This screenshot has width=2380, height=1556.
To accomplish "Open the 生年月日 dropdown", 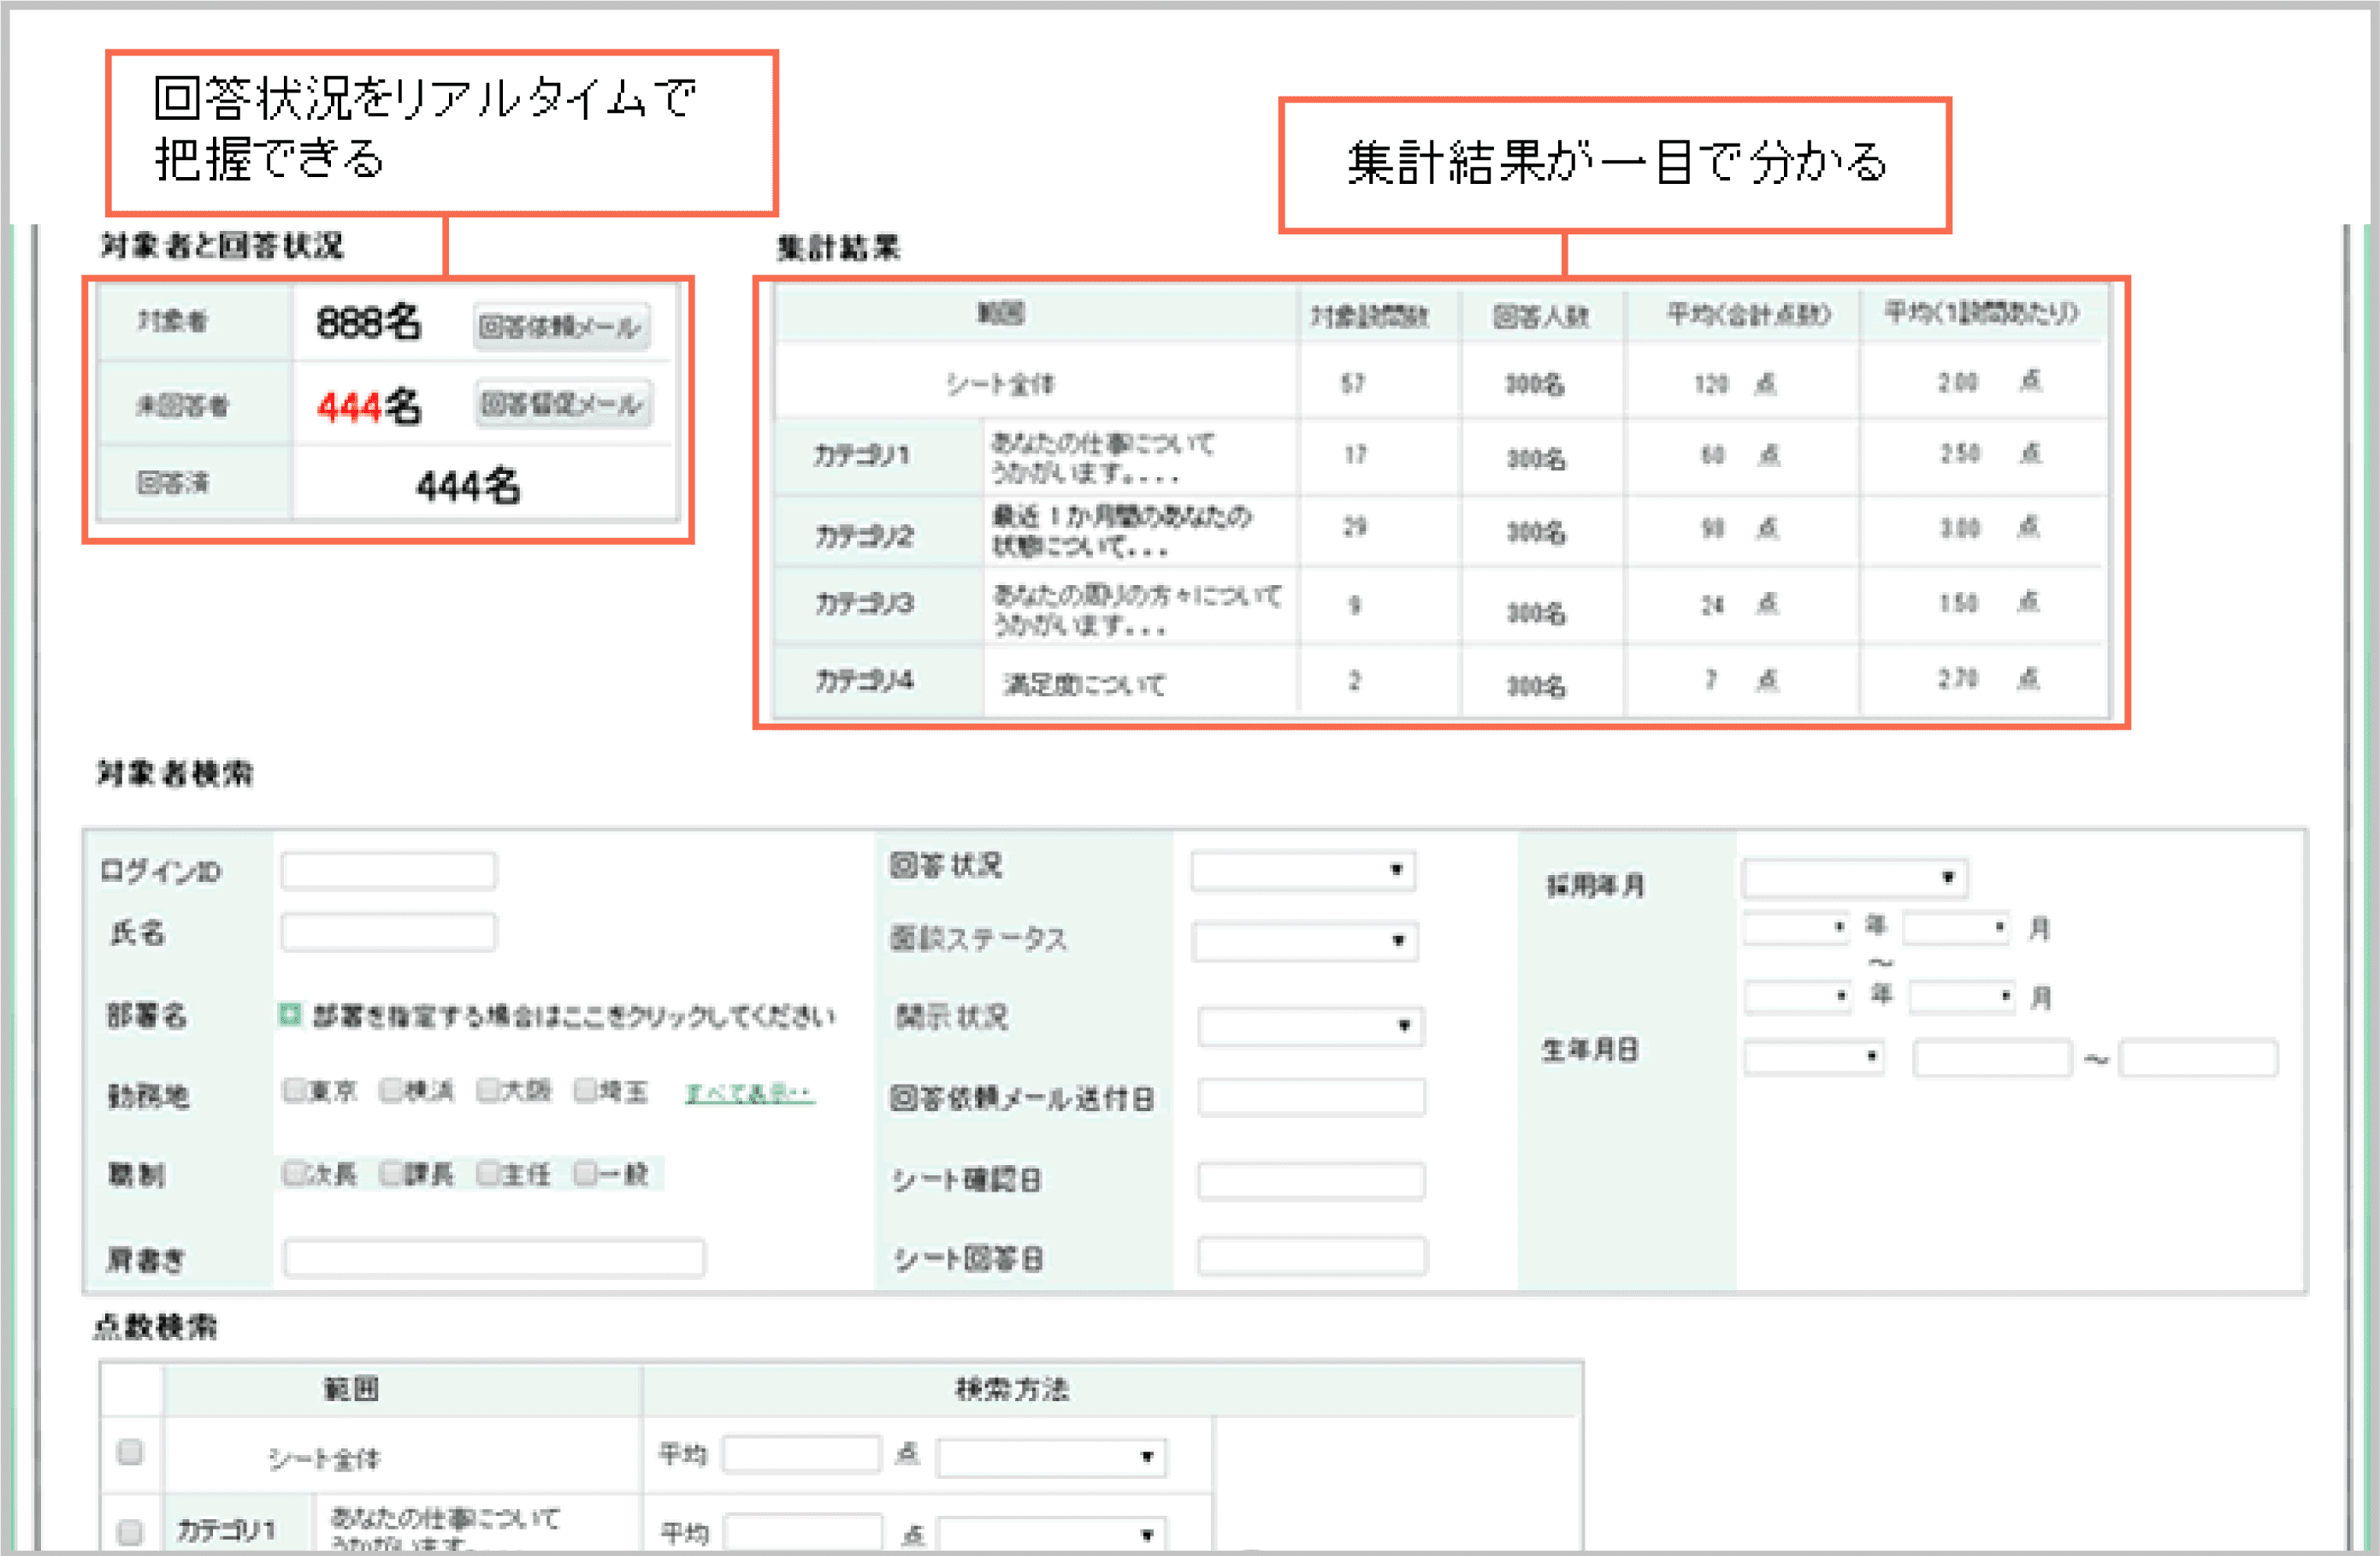I will (1814, 1057).
